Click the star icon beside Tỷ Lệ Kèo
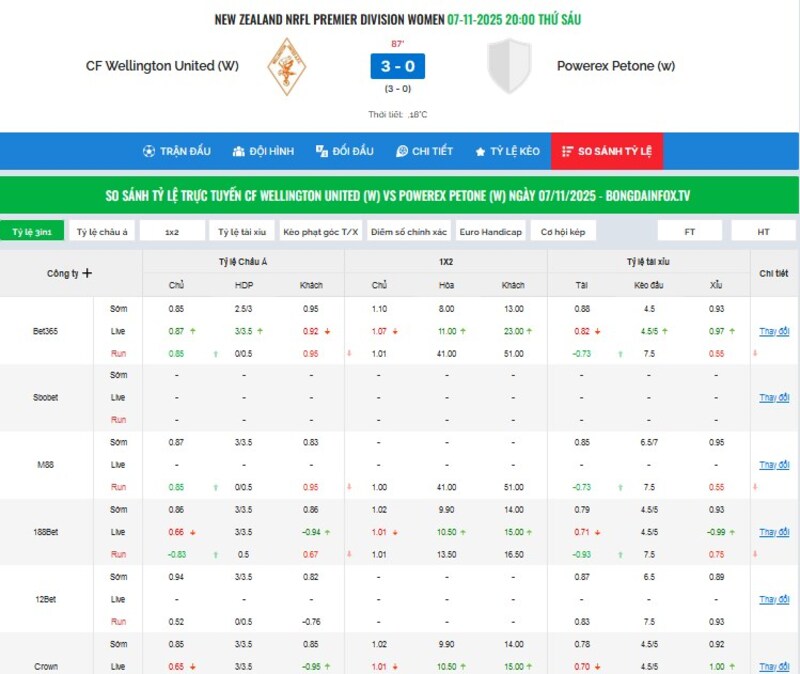Viewport: 800px width, 674px height. tap(480, 151)
